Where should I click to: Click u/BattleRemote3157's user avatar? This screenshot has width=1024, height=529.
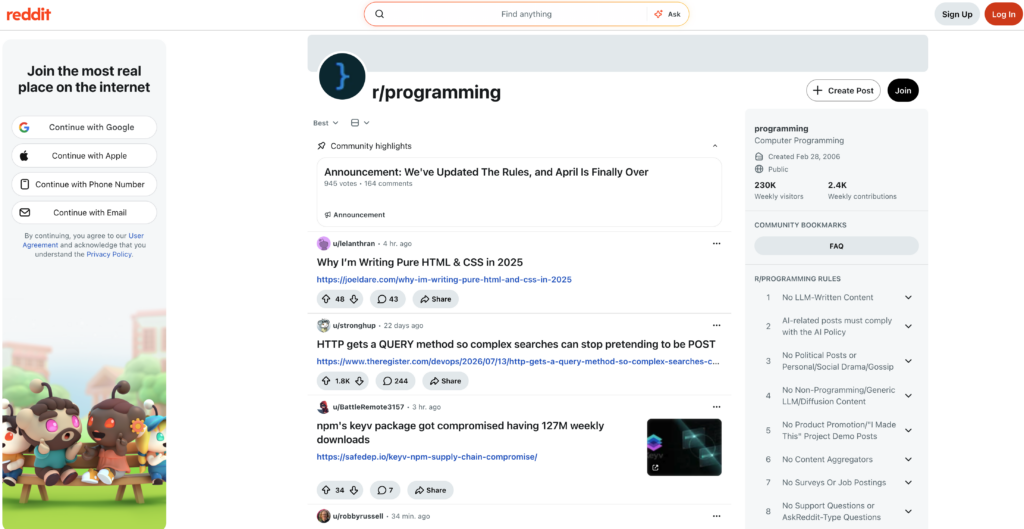click(323, 407)
